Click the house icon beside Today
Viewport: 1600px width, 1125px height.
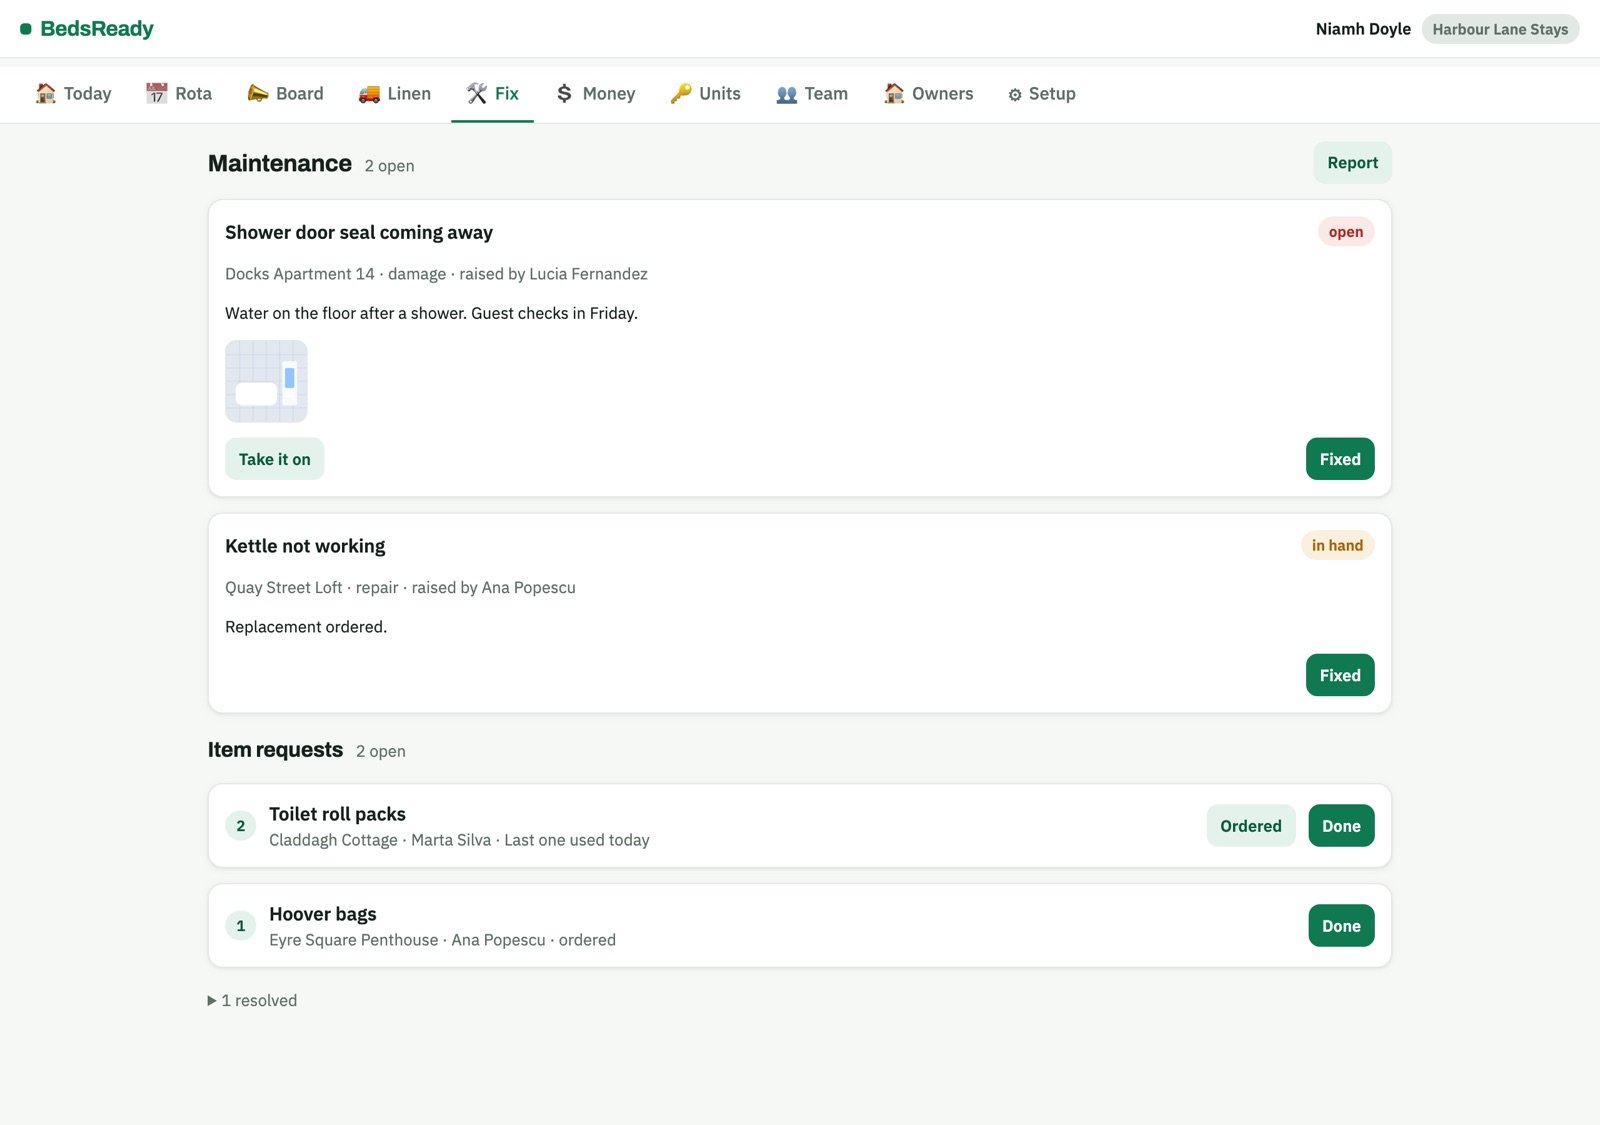[x=46, y=93]
